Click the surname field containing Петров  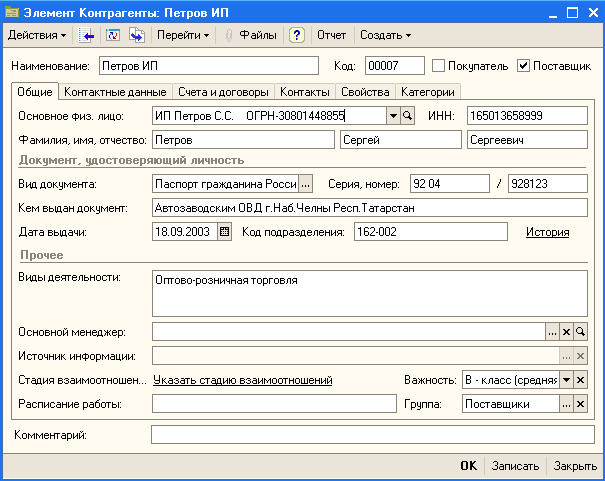(243, 140)
